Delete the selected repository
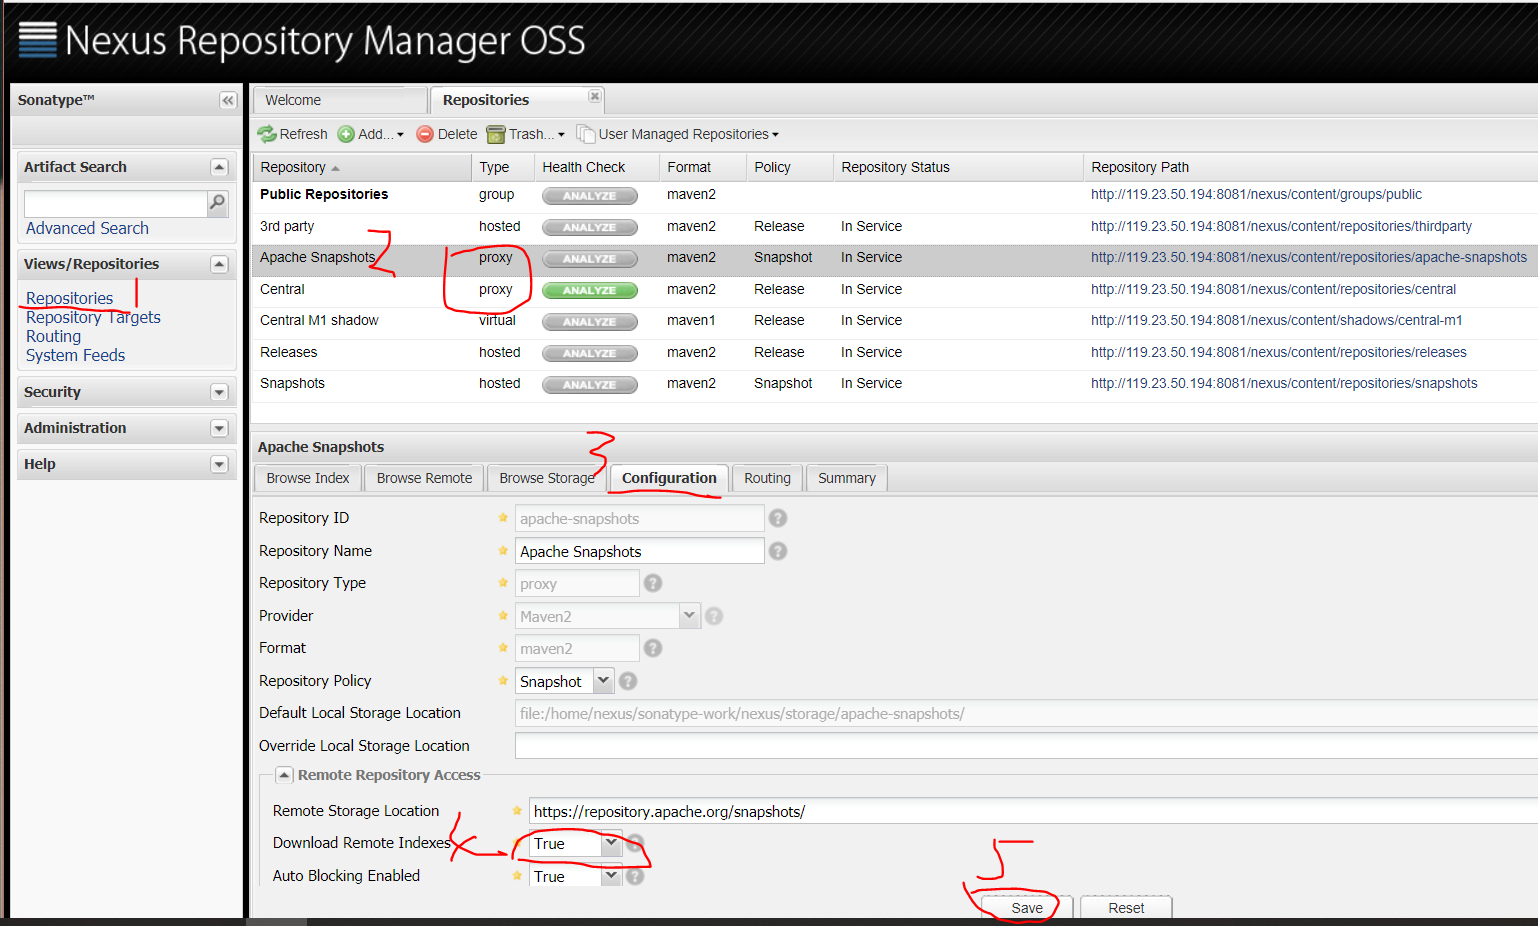Viewport: 1538px width, 926px height. pos(447,134)
